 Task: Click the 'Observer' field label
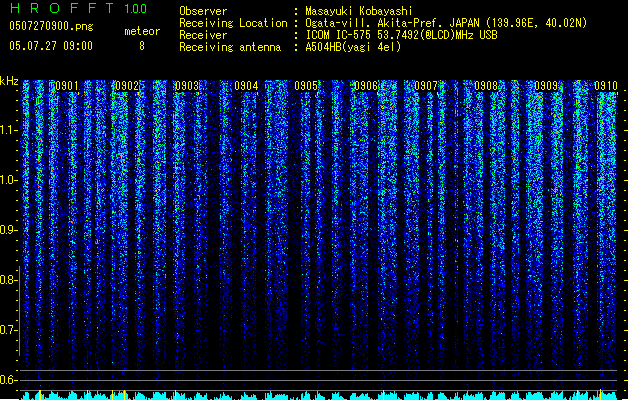[x=203, y=11]
